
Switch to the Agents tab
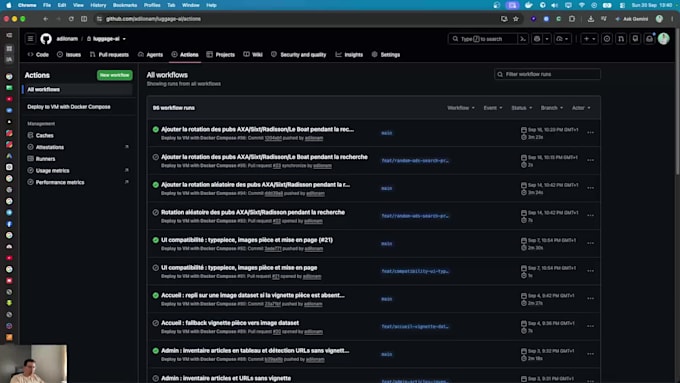click(x=150, y=55)
